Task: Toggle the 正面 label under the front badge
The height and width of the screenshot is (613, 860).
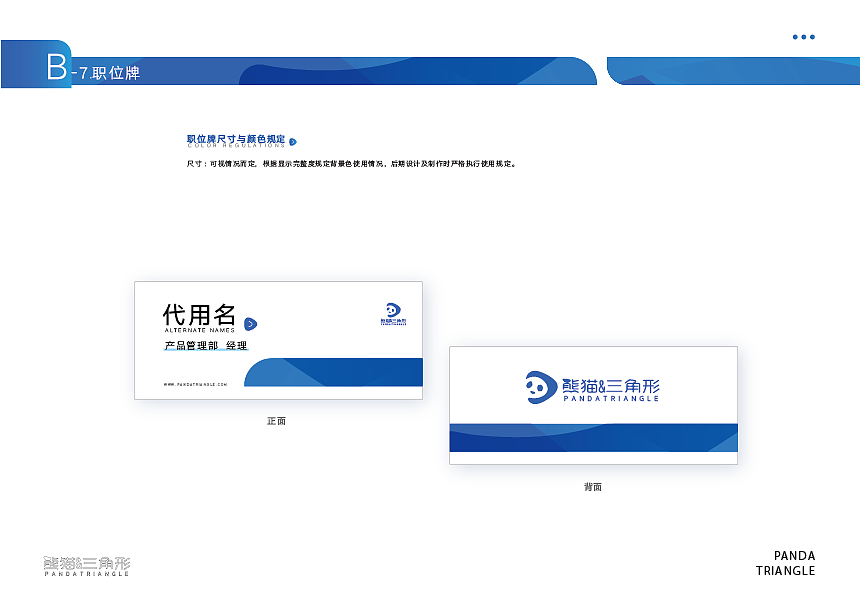Action: 277,422
